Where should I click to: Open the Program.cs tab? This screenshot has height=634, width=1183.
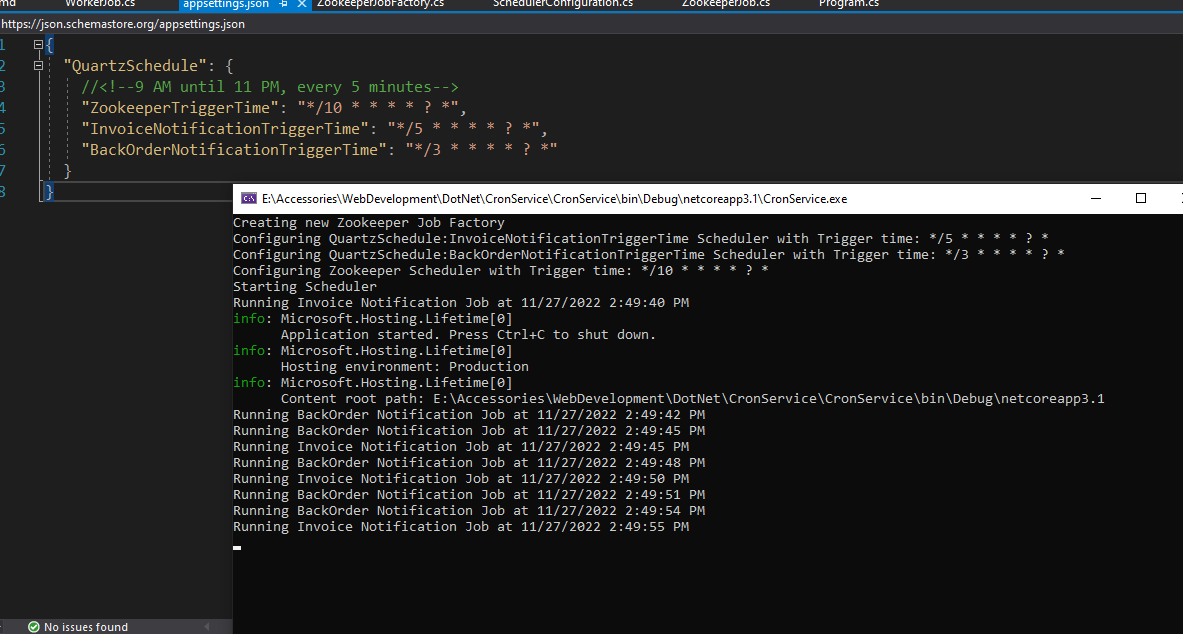click(x=848, y=4)
